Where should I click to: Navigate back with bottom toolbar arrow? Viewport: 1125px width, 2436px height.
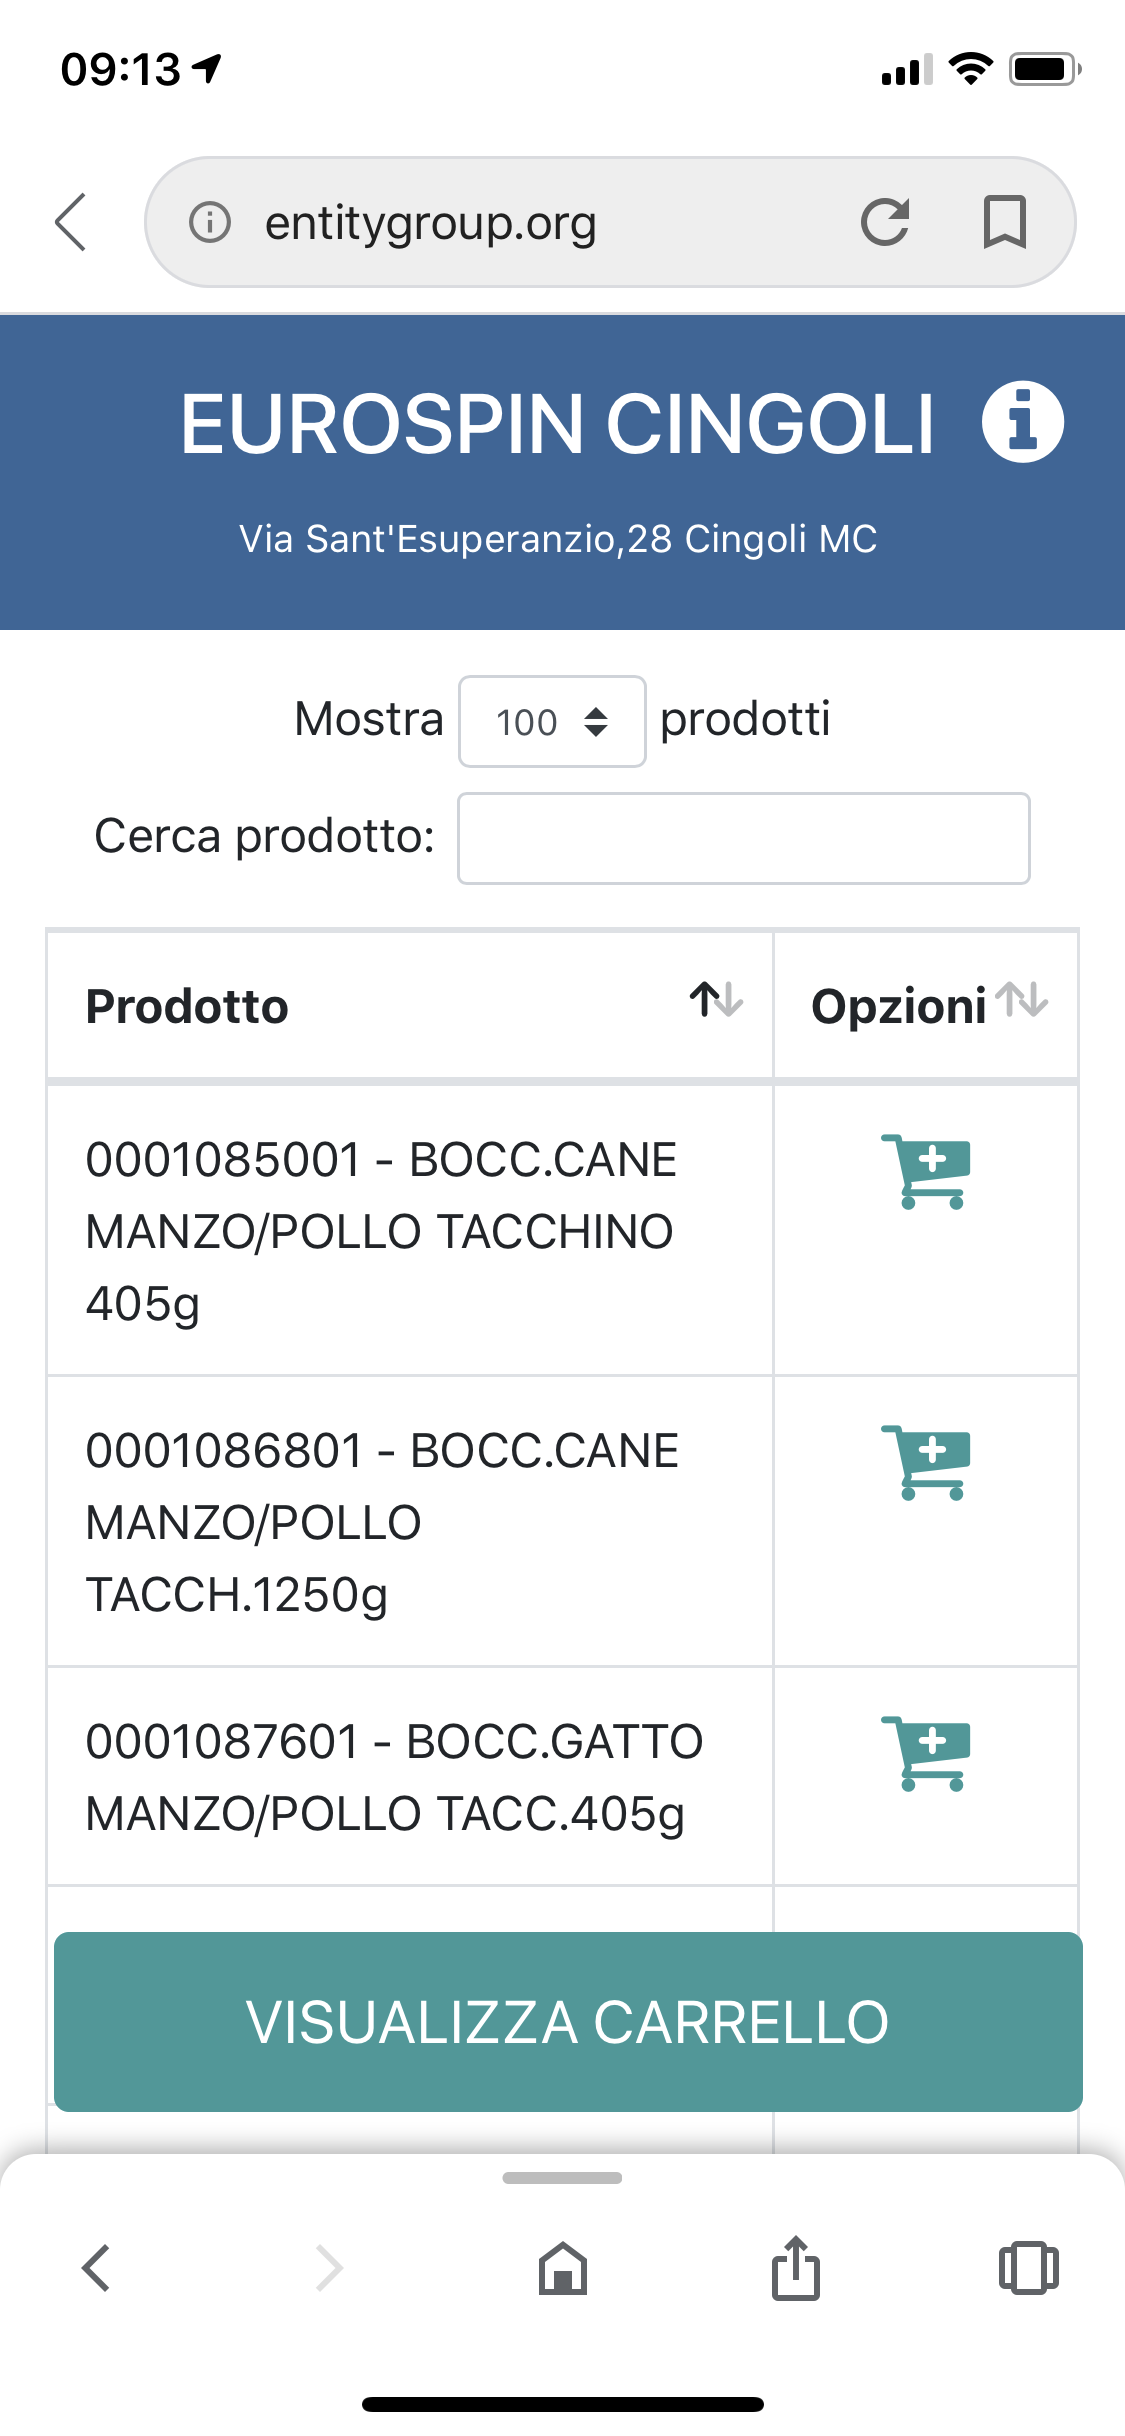click(x=96, y=2268)
